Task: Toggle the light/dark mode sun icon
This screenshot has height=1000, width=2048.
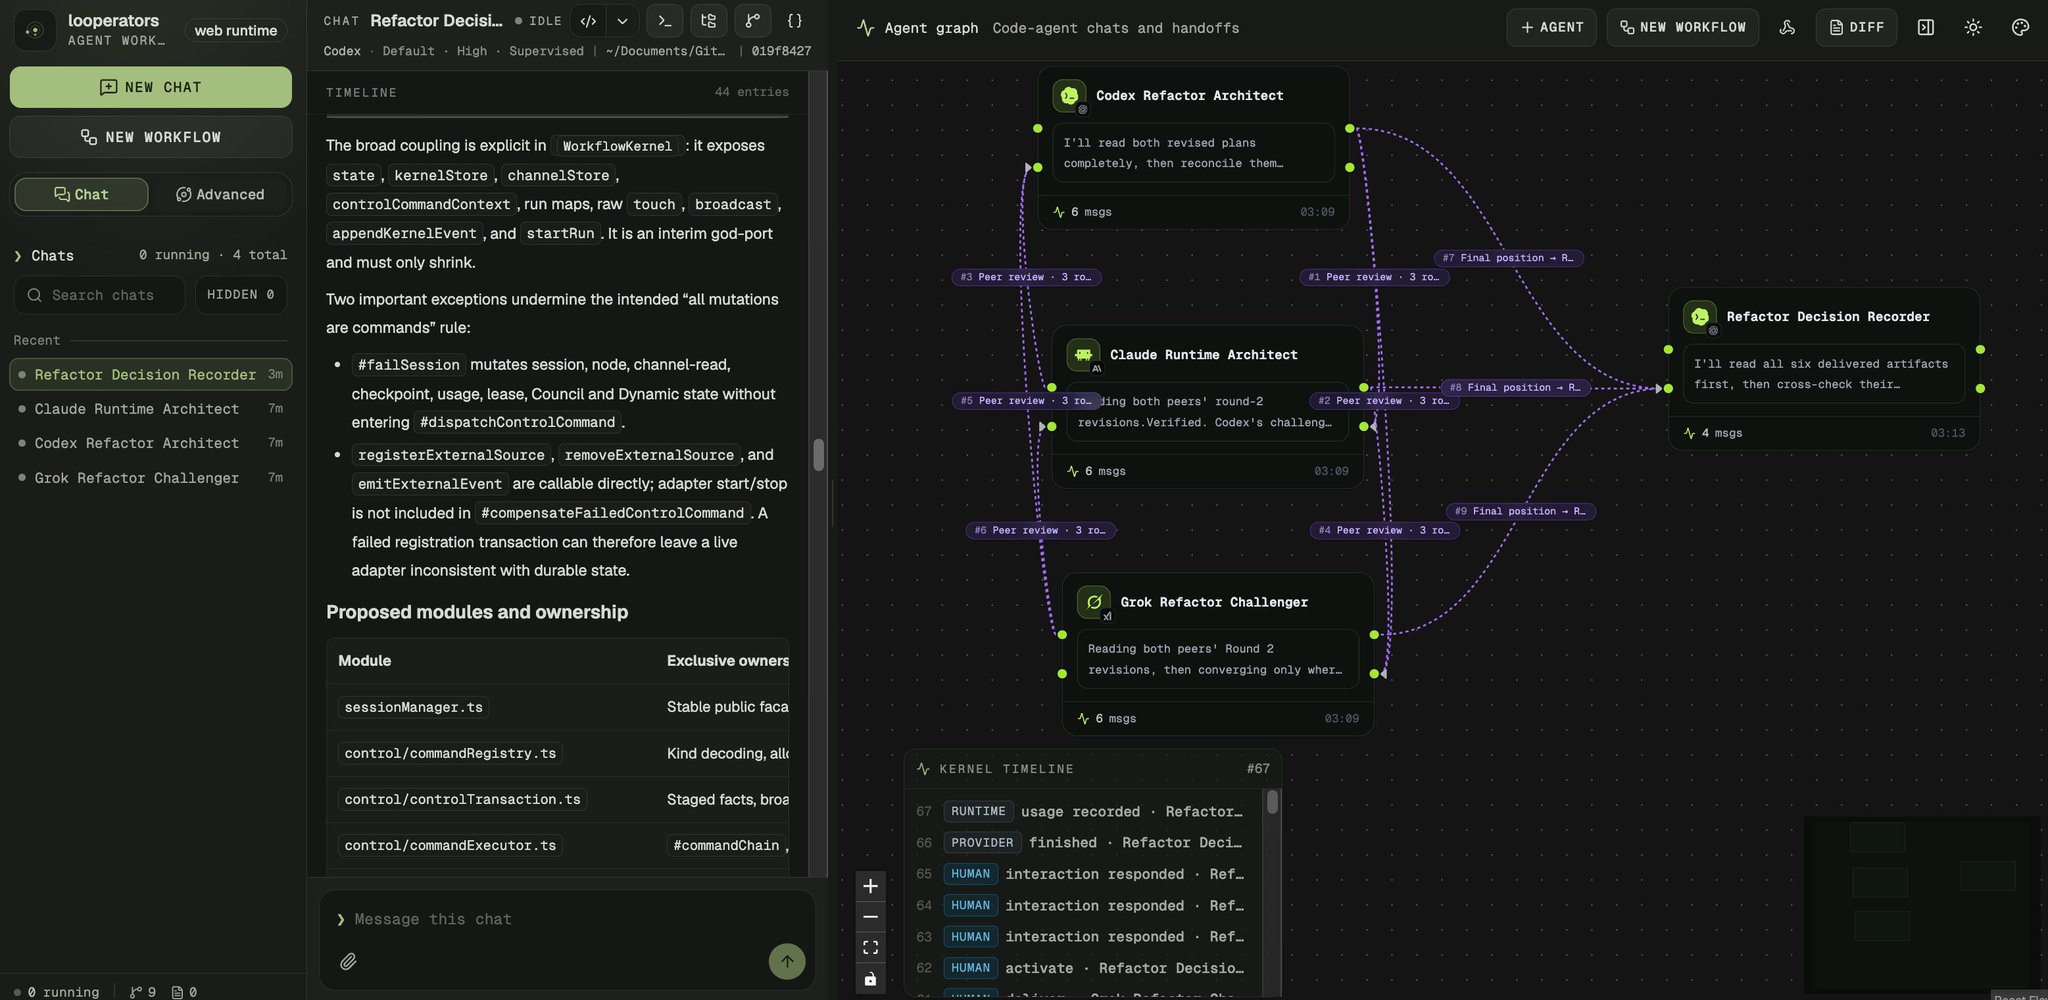Action: [x=1973, y=28]
